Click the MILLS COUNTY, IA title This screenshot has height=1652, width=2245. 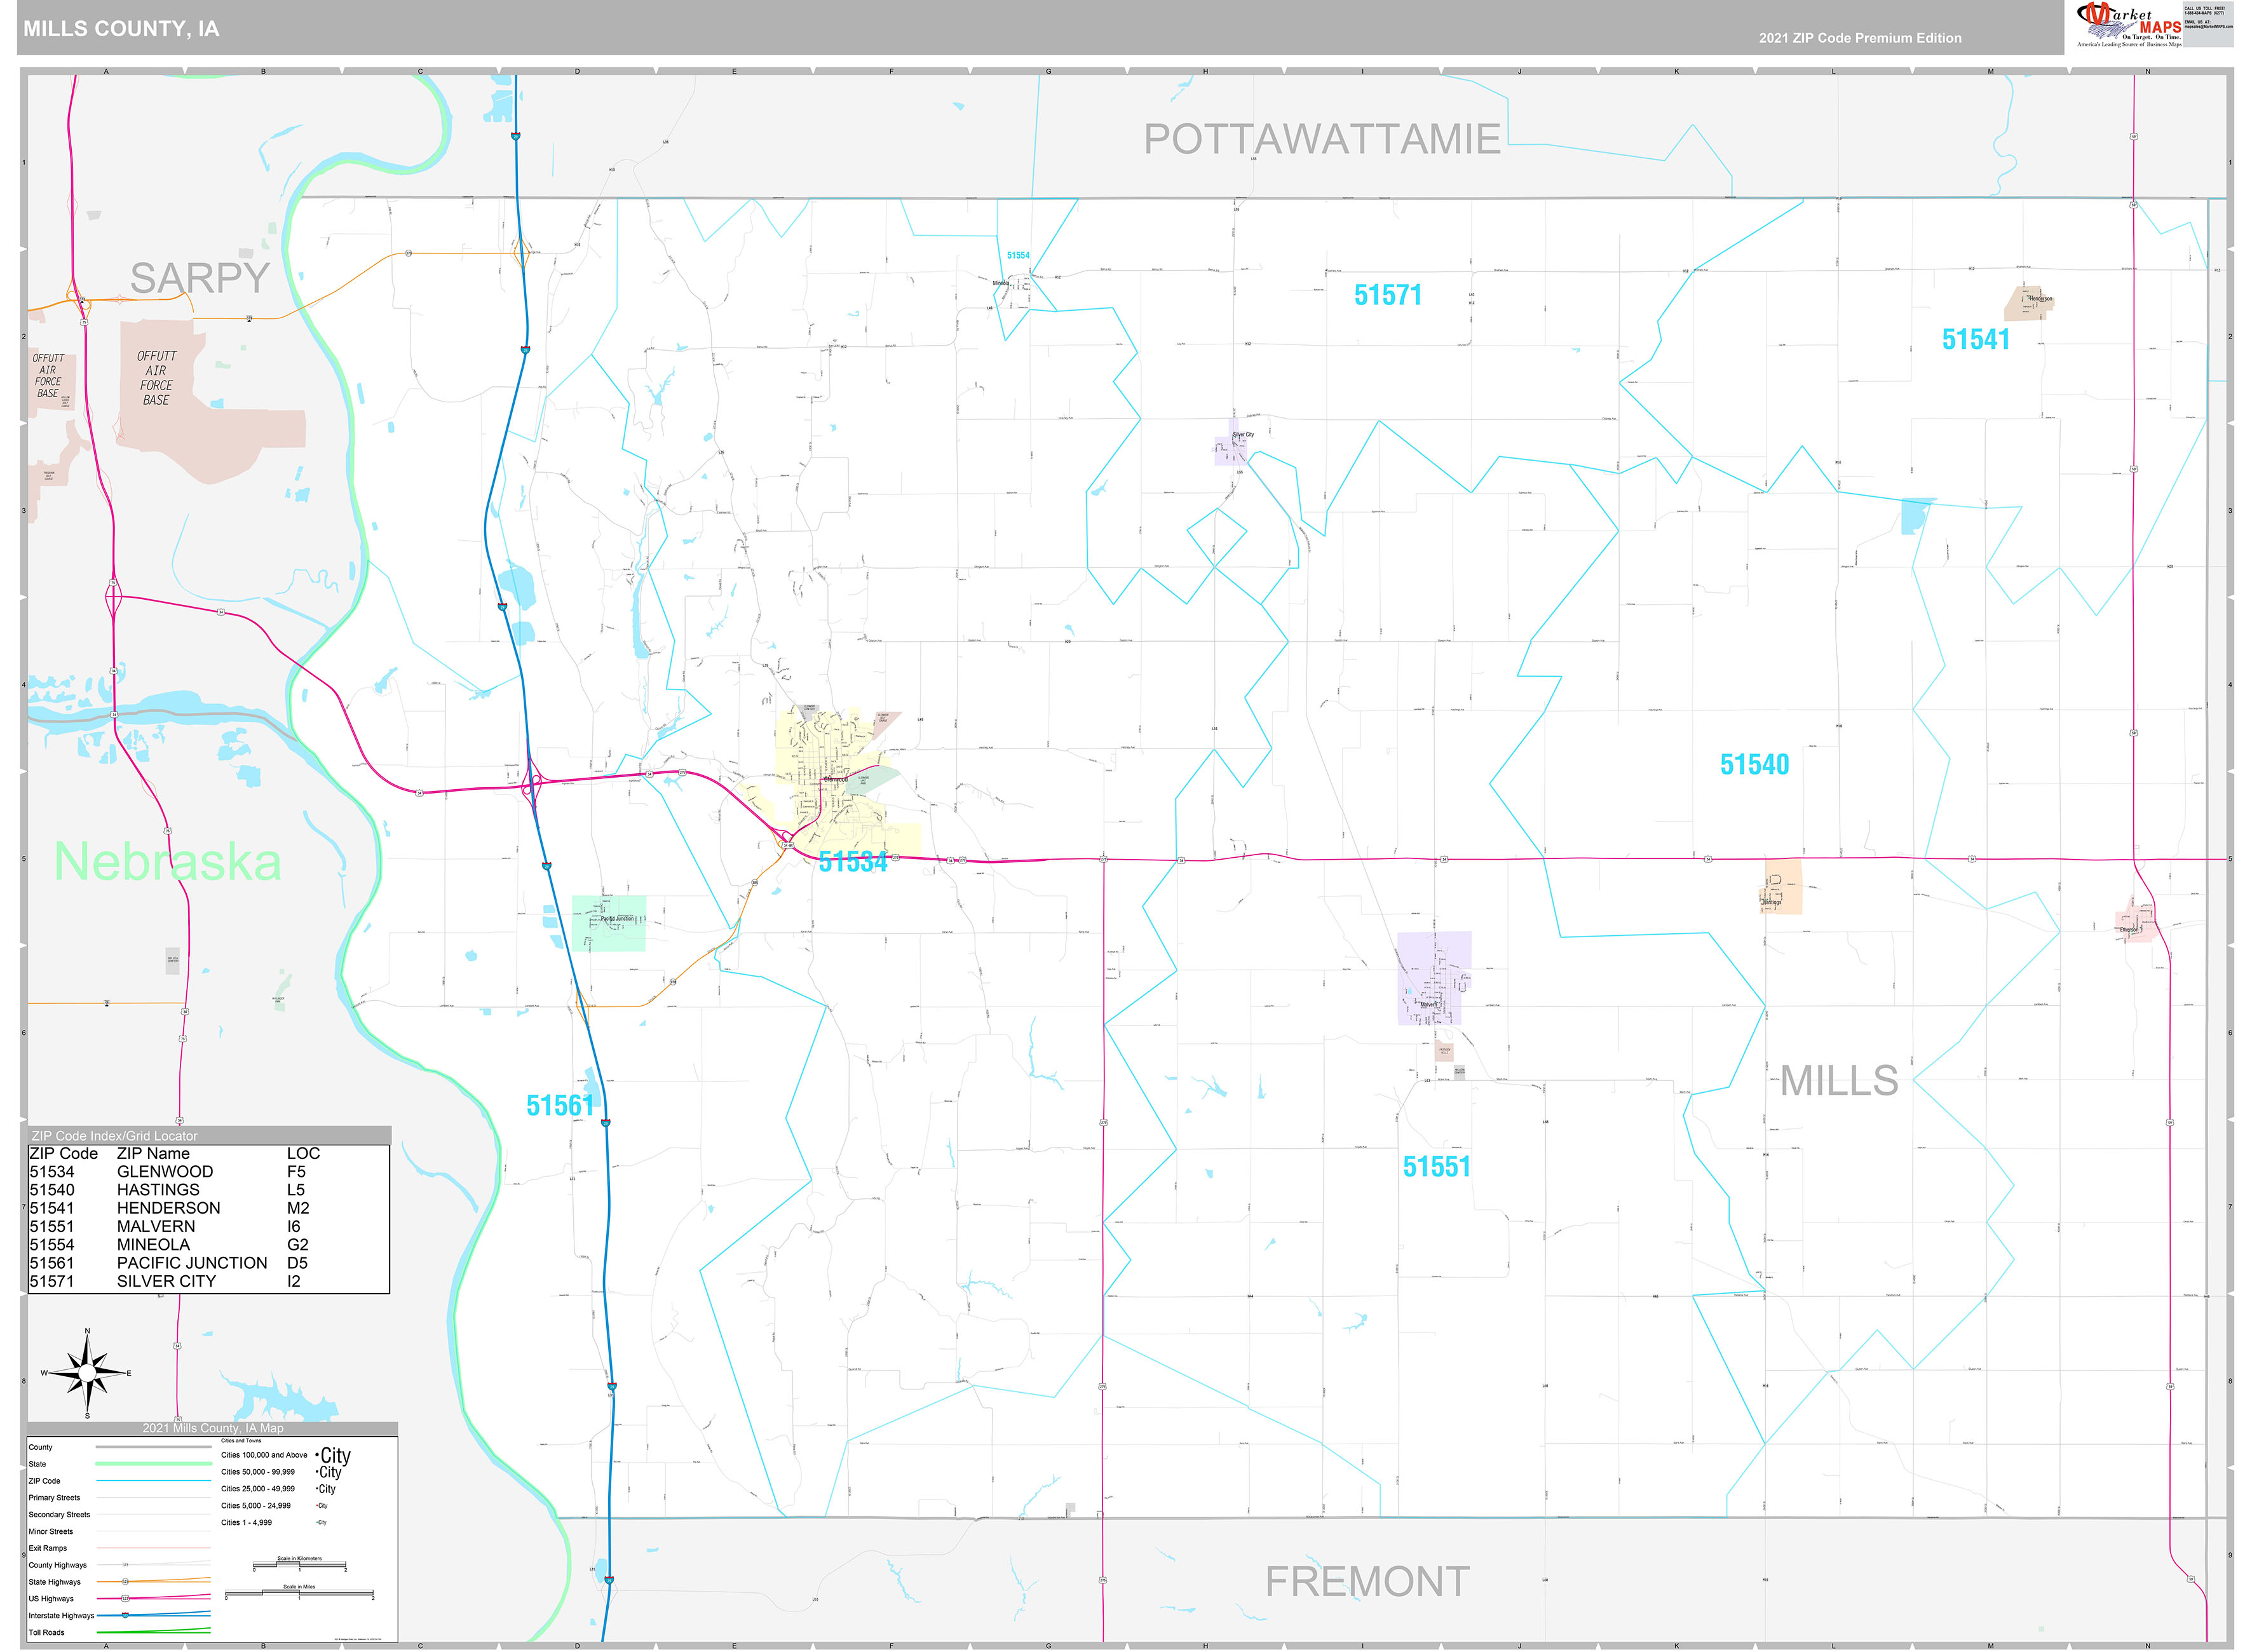[121, 29]
